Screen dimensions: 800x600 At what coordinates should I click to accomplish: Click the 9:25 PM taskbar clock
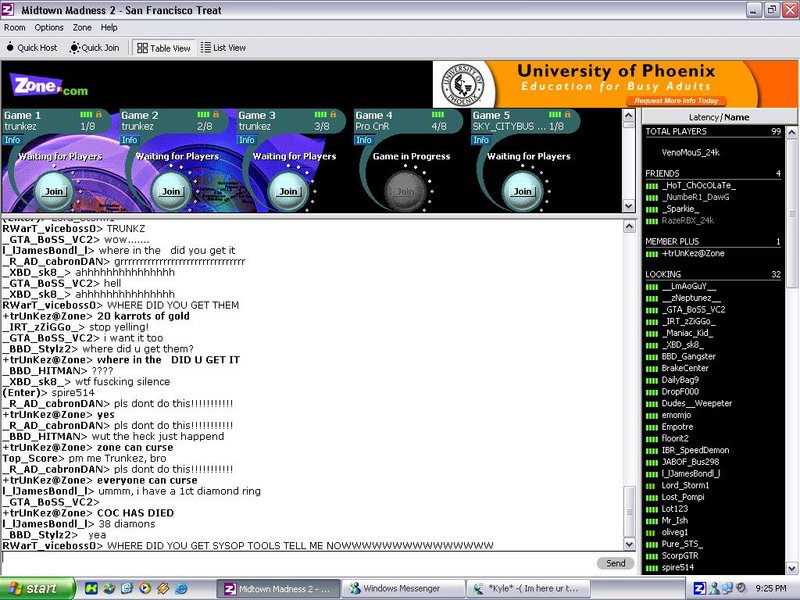771,589
